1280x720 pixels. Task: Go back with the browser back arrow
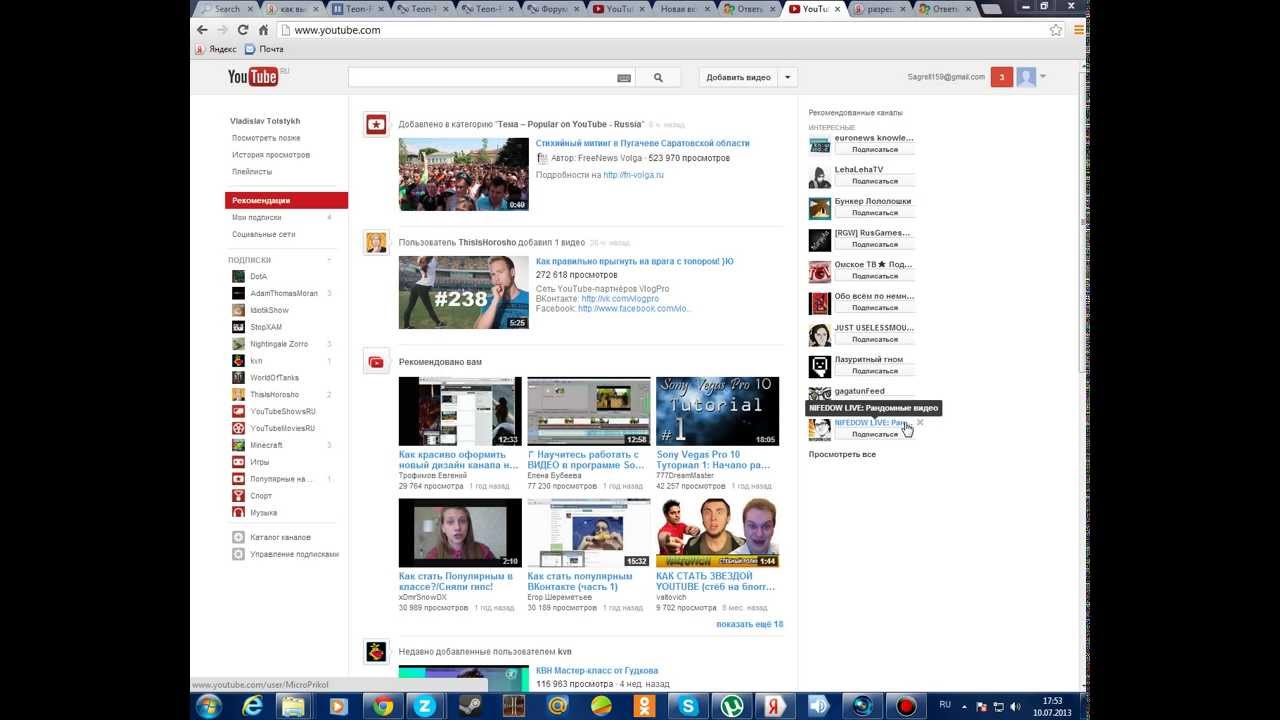pos(202,30)
